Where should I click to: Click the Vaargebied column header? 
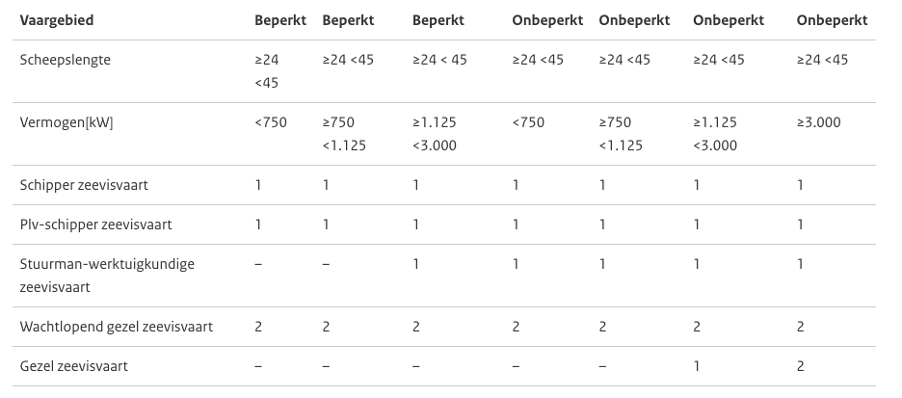(x=56, y=21)
